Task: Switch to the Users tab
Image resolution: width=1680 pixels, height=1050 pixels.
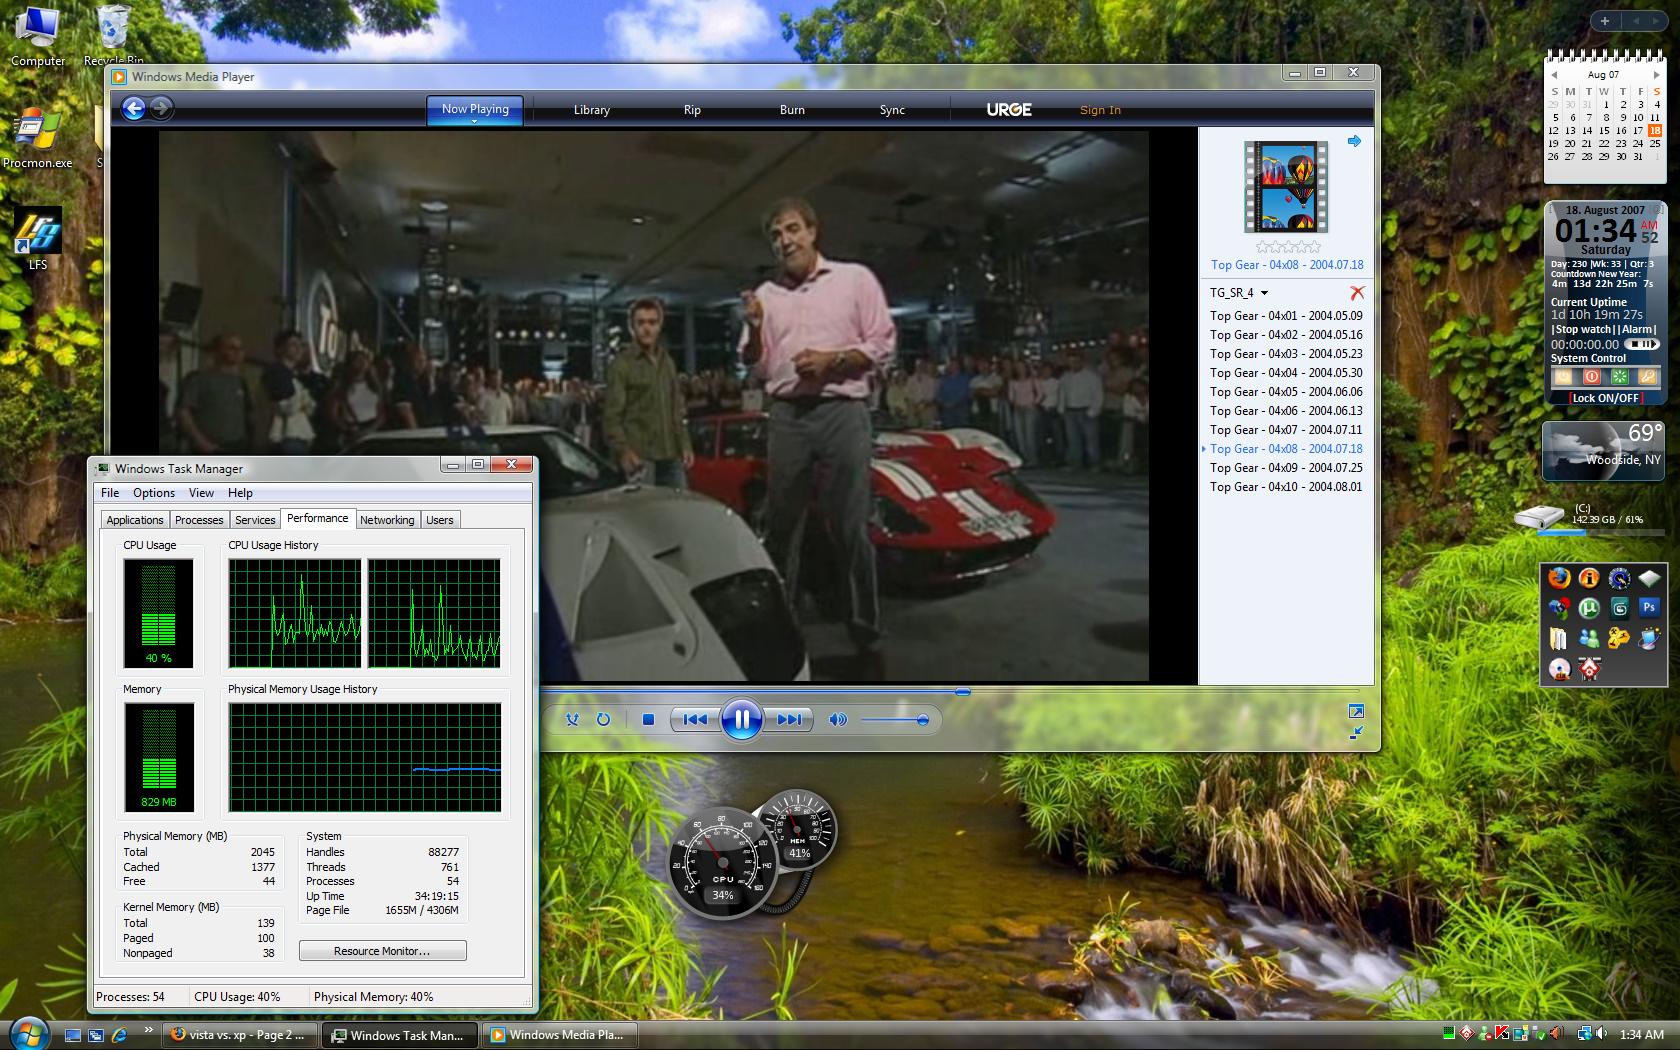Action: [440, 520]
